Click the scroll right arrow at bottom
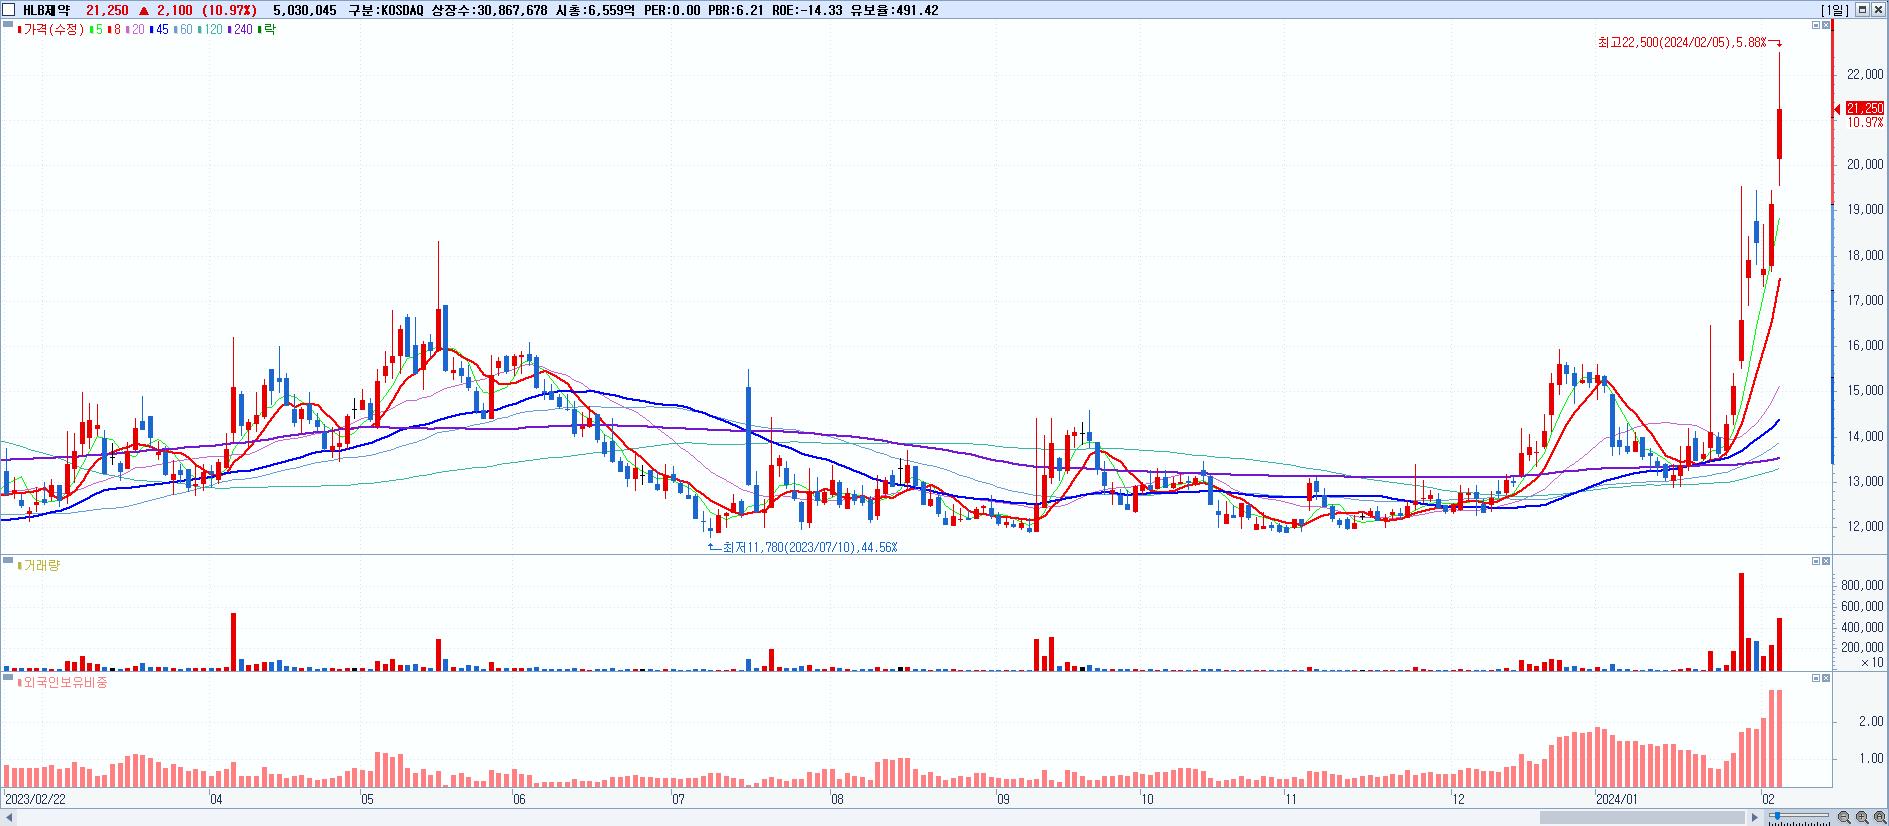The width and height of the screenshot is (1889, 826). tap(1755, 817)
